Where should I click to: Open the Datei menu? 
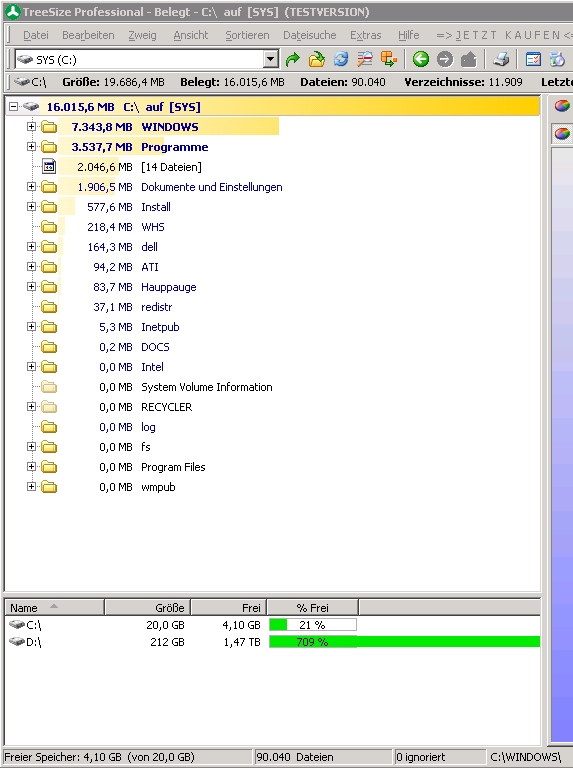(36, 35)
